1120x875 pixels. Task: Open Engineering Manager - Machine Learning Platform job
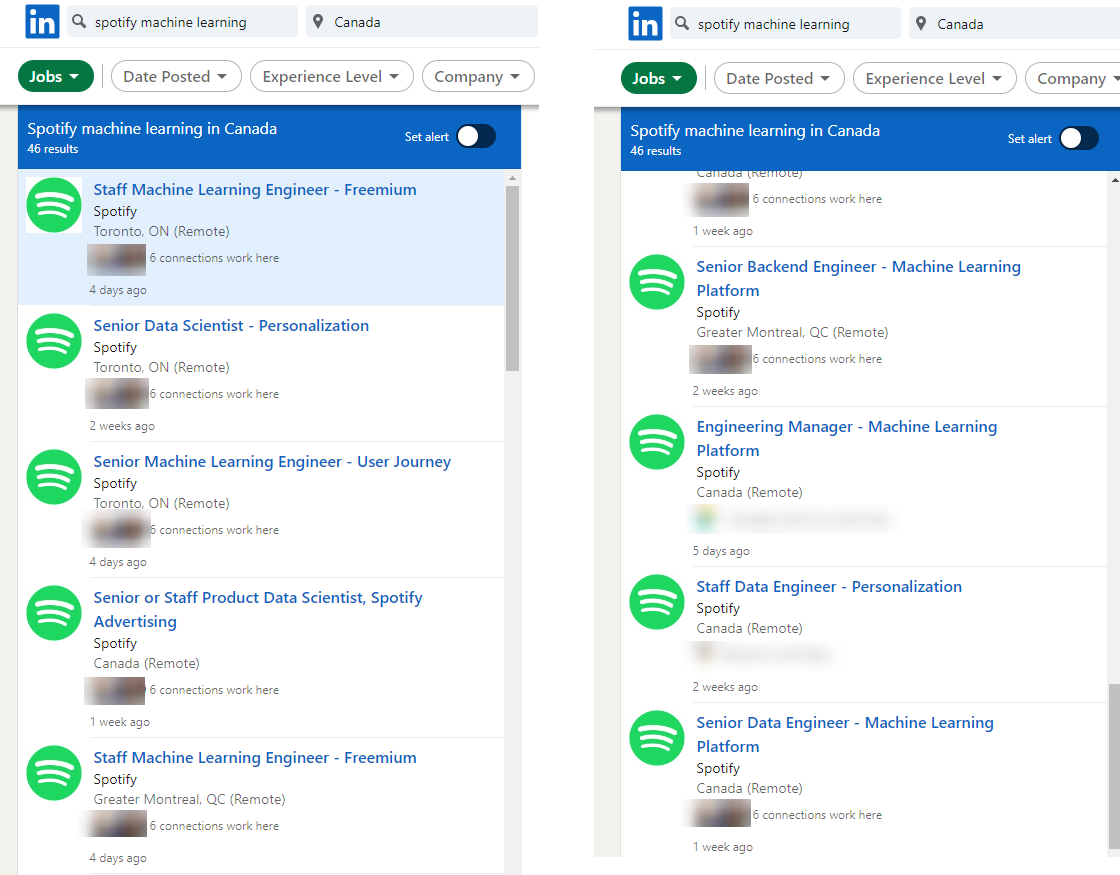coord(846,438)
